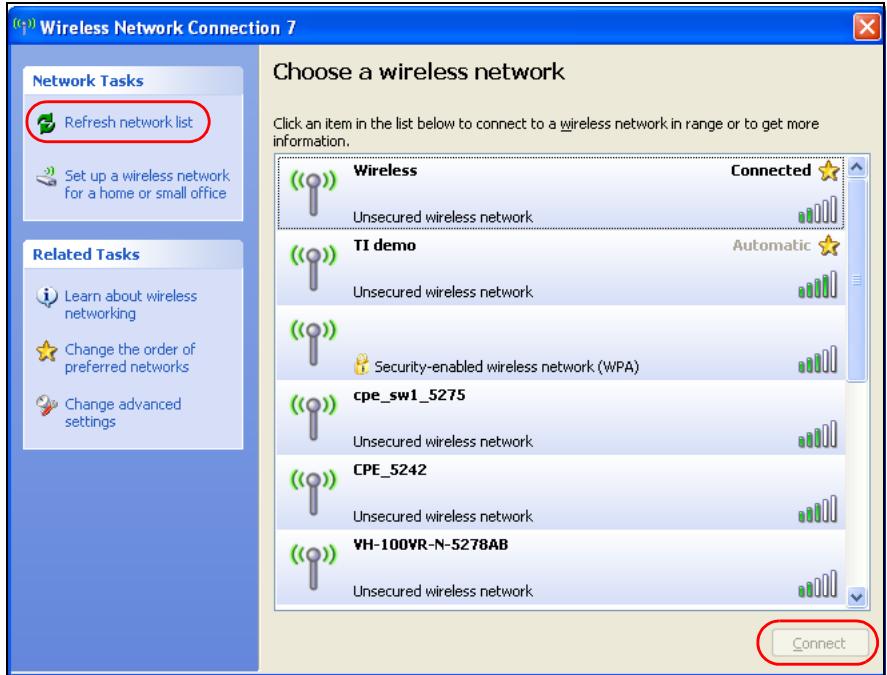The height and width of the screenshot is (675, 887).
Task: Select the VH-100VR-N-5278AB network name
Action: pos(430,544)
